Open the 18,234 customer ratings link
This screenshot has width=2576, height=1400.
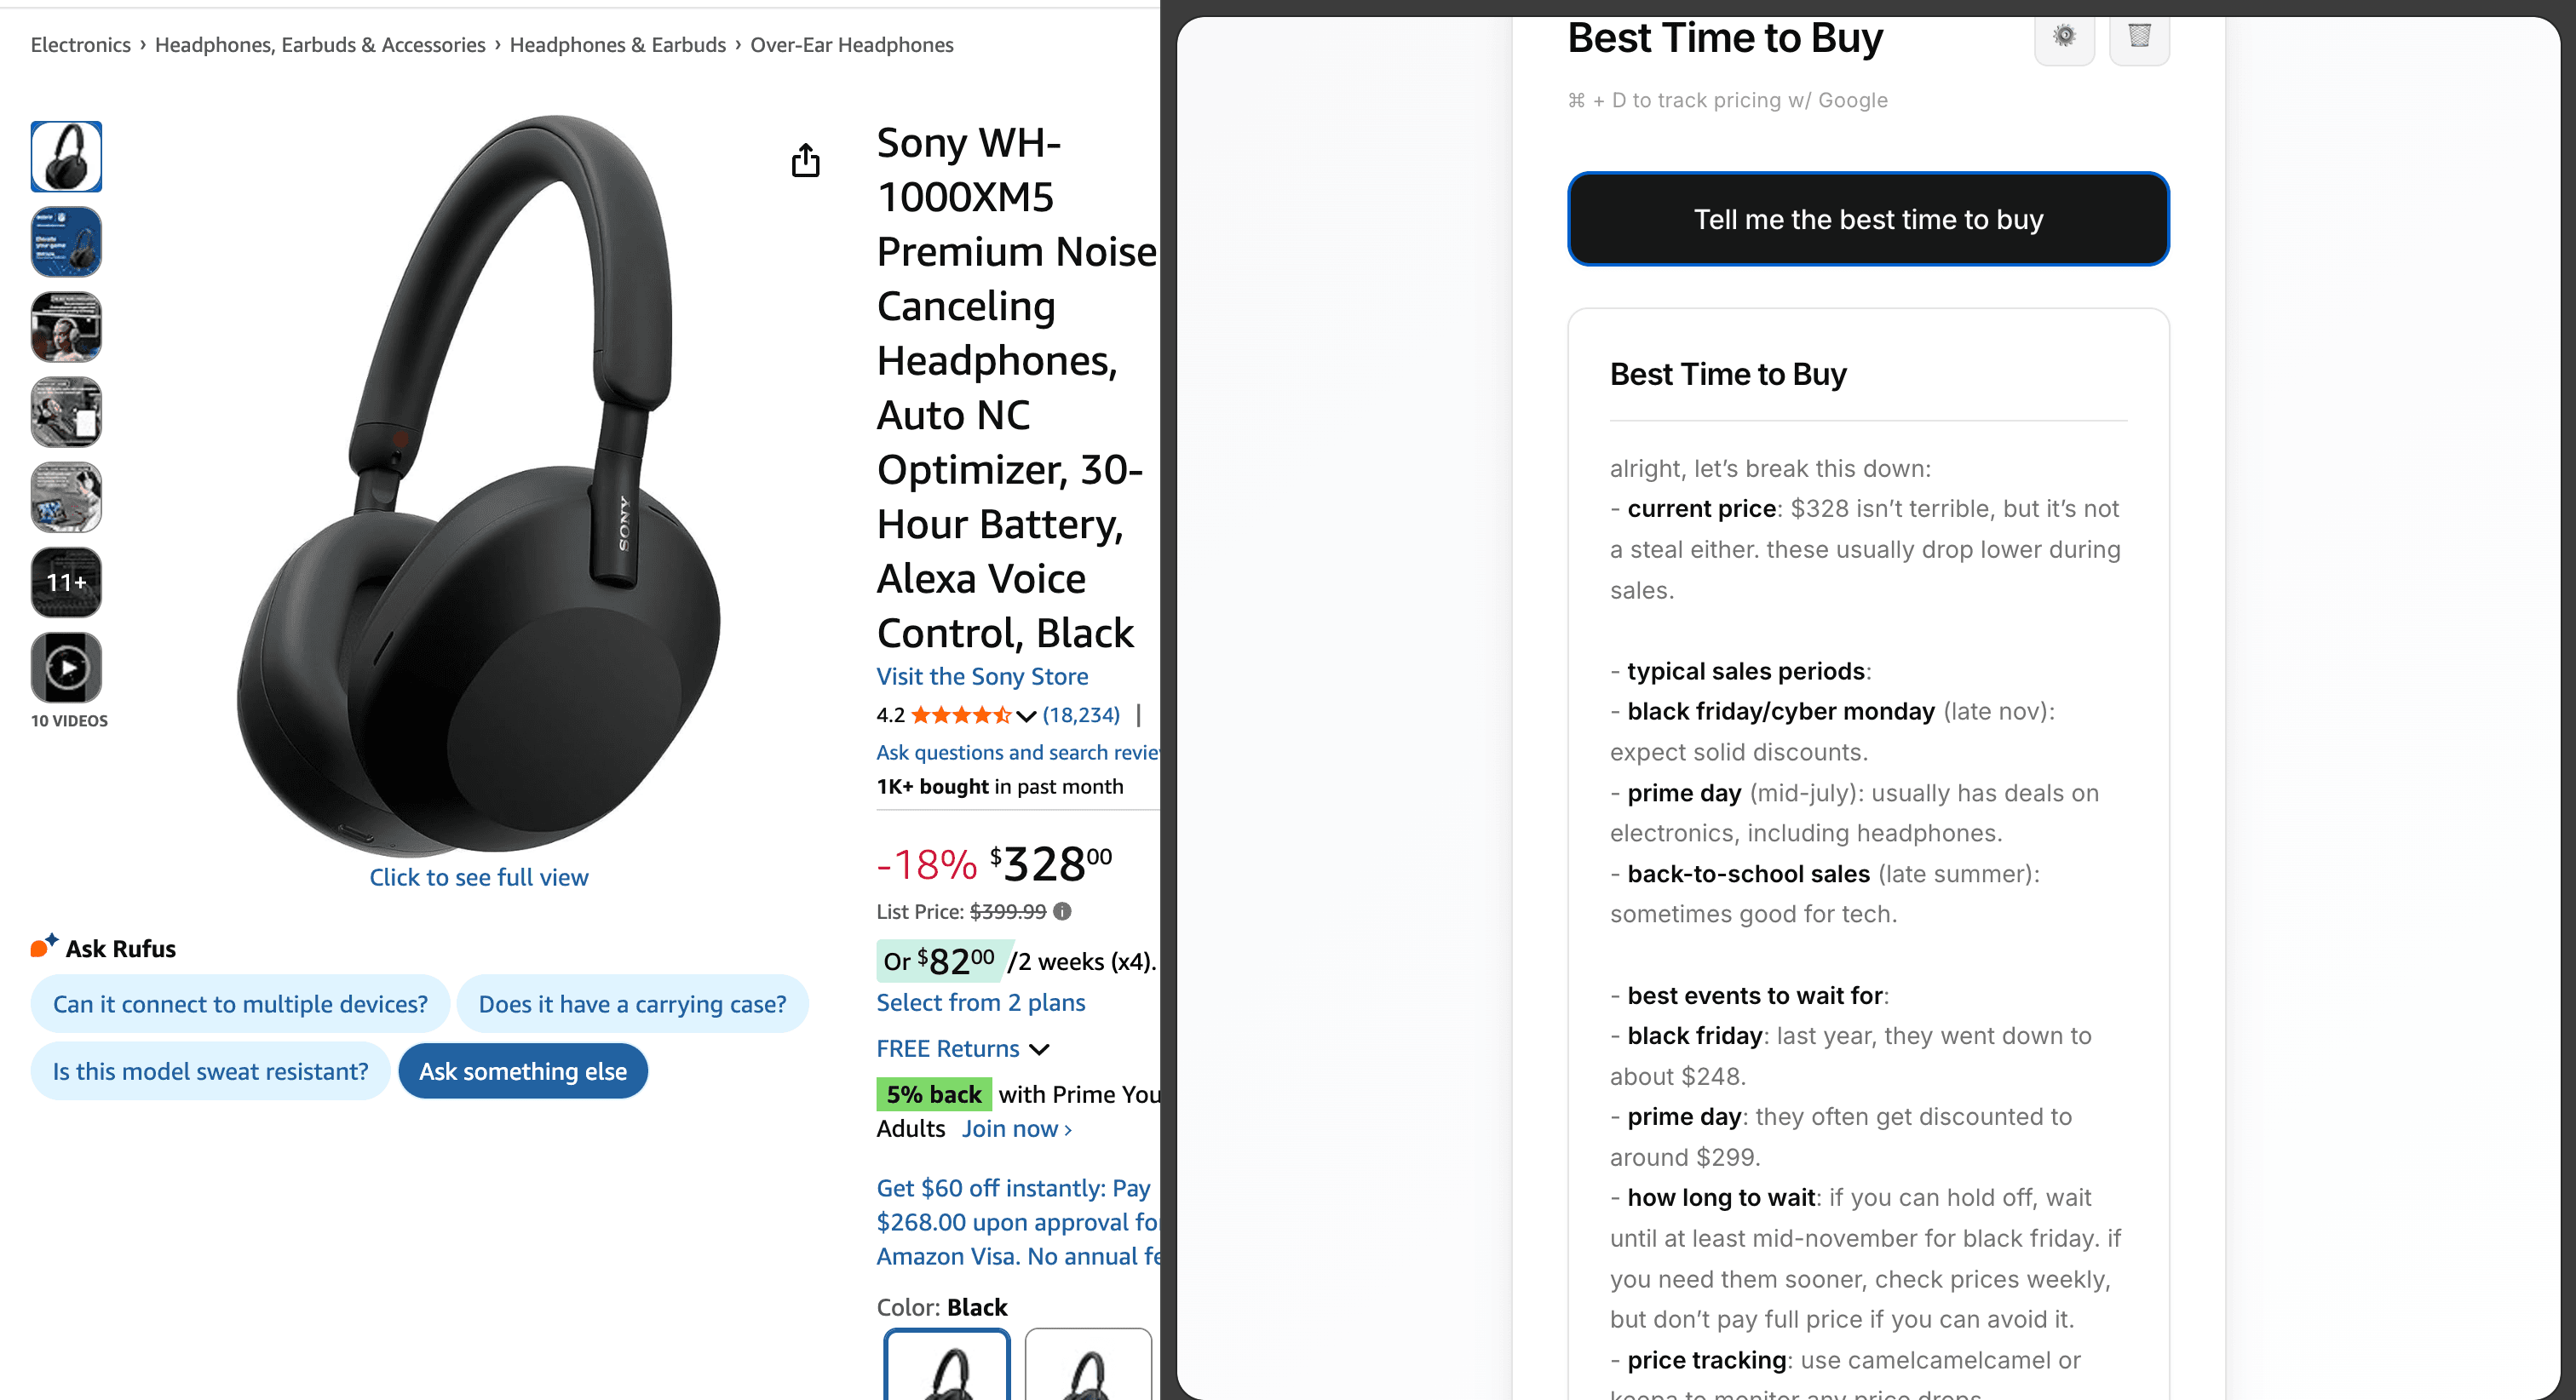pyautogui.click(x=1080, y=714)
